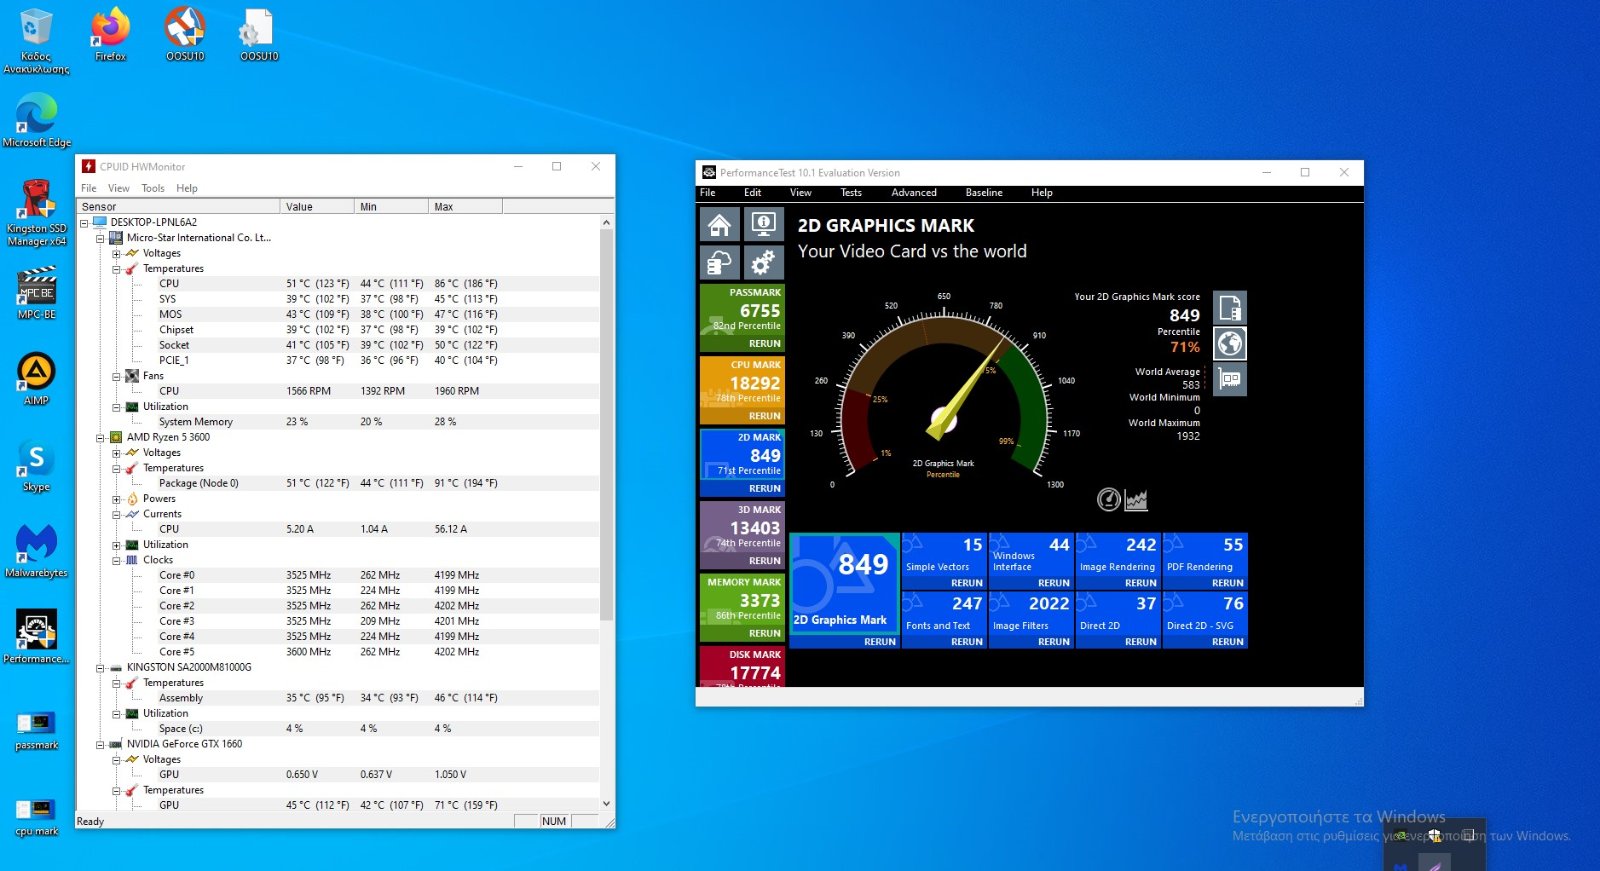This screenshot has width=1600, height=871.
Task: Rerun the Image Filters test
Action: tap(1053, 642)
